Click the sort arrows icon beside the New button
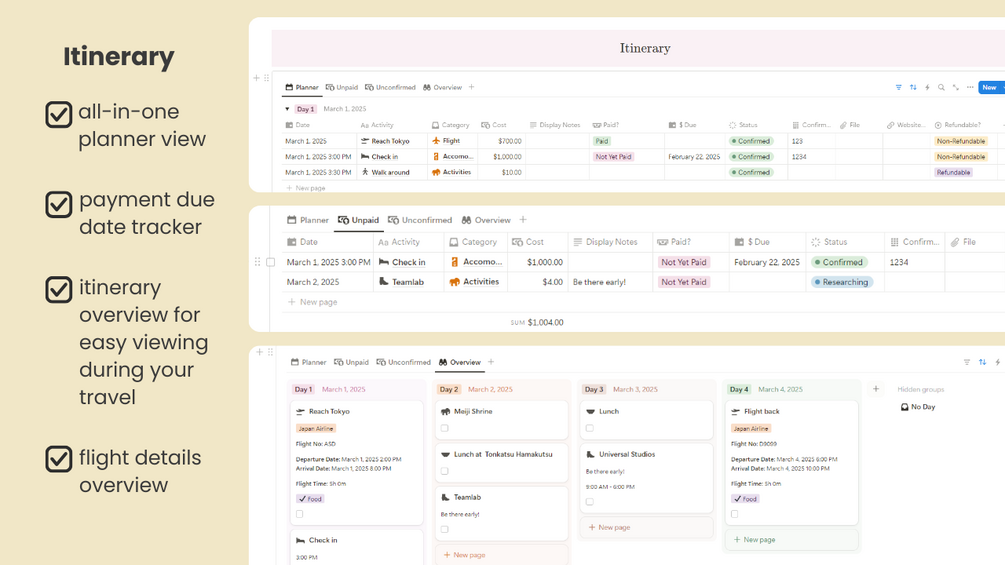This screenshot has height=565, width=1005. [x=913, y=87]
